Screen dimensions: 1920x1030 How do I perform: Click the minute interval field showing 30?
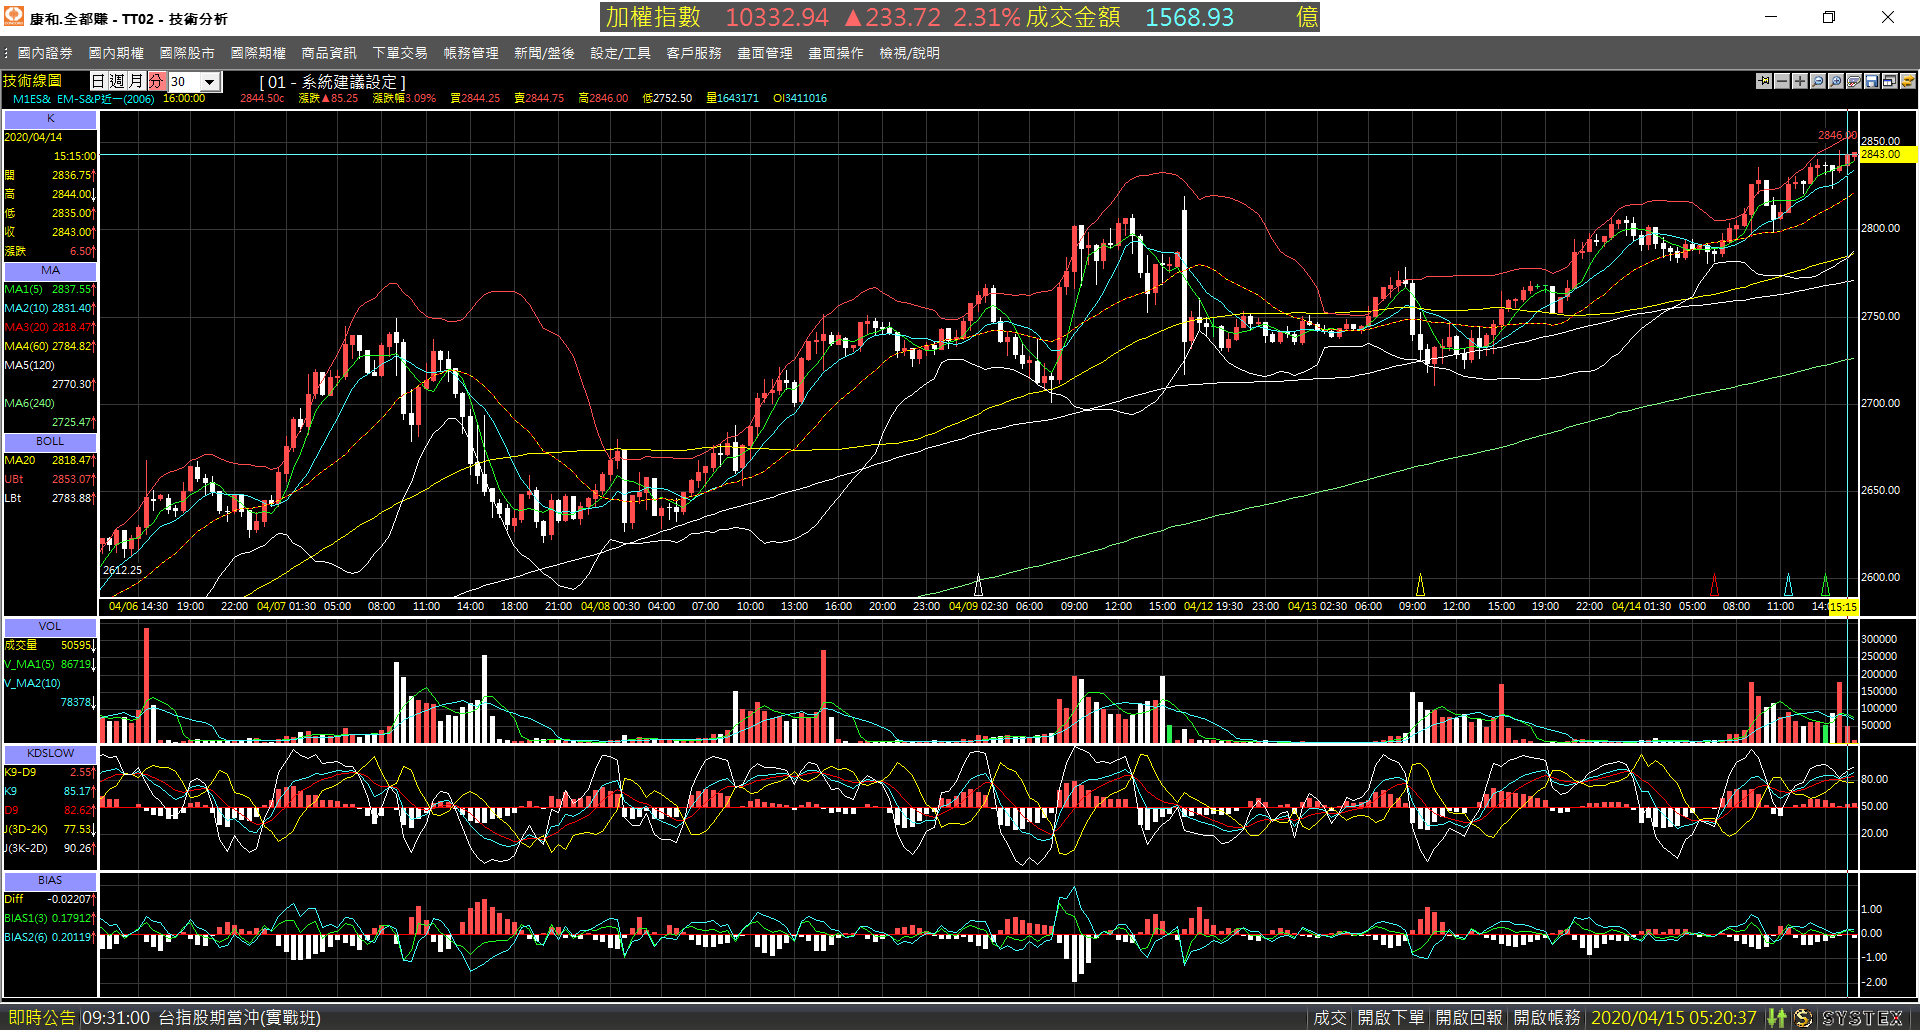coord(185,82)
